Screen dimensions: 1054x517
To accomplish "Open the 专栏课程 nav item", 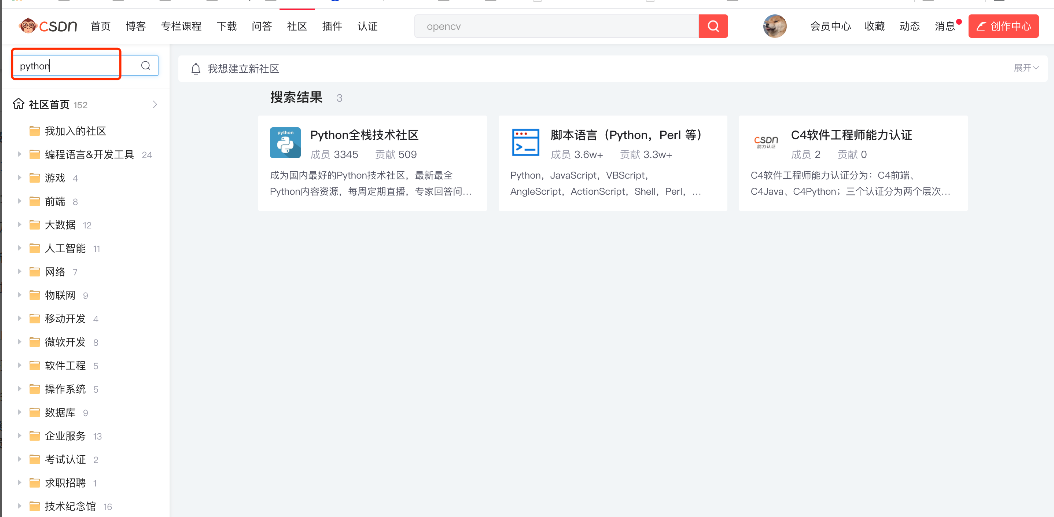I will click(x=181, y=26).
